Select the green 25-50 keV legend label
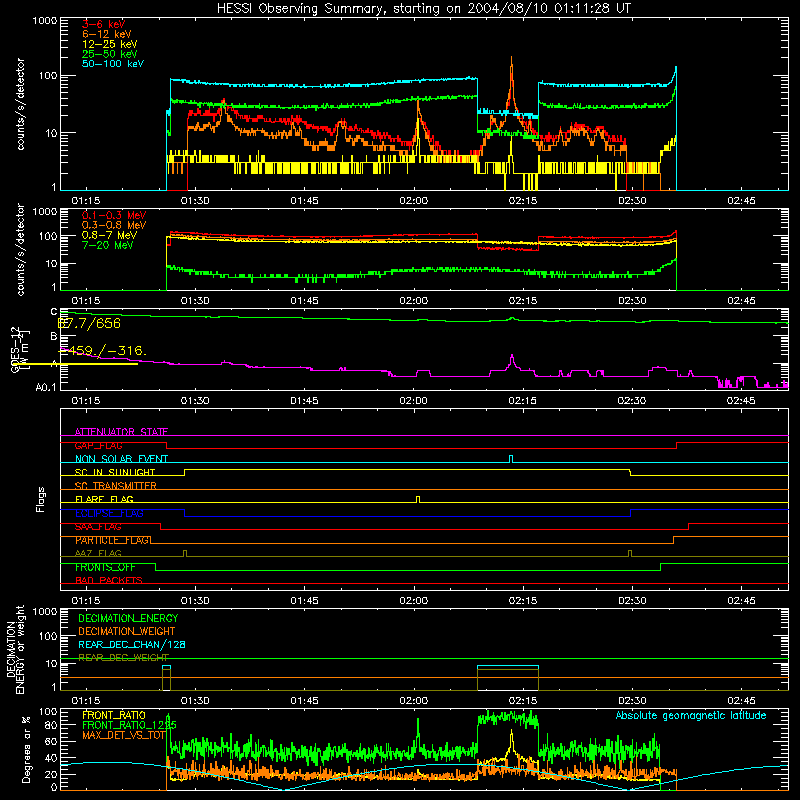Screen dimensions: 800x800 (x=110, y=54)
